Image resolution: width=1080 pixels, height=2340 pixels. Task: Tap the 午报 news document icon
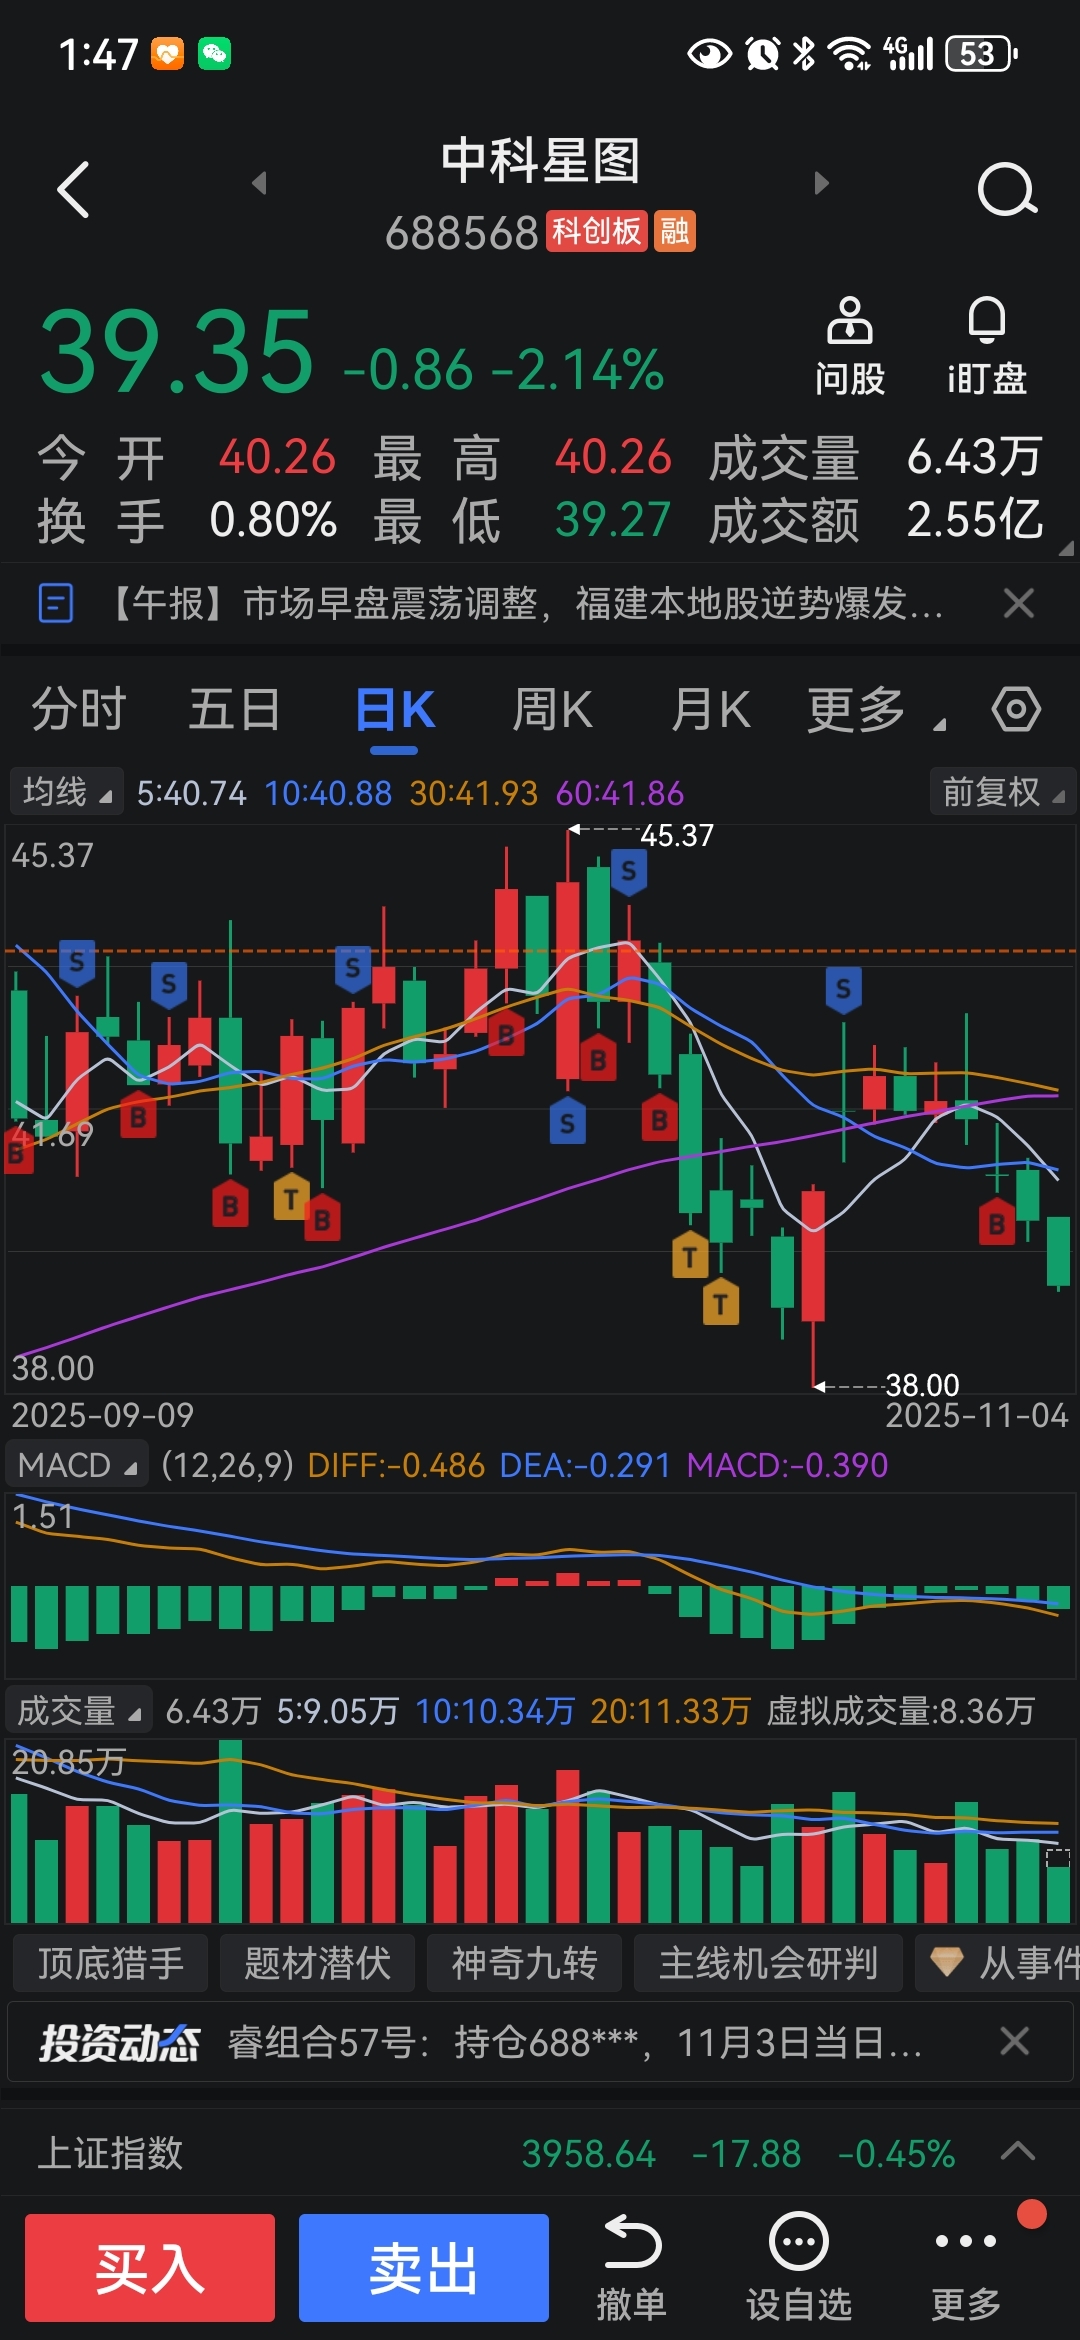[x=55, y=603]
